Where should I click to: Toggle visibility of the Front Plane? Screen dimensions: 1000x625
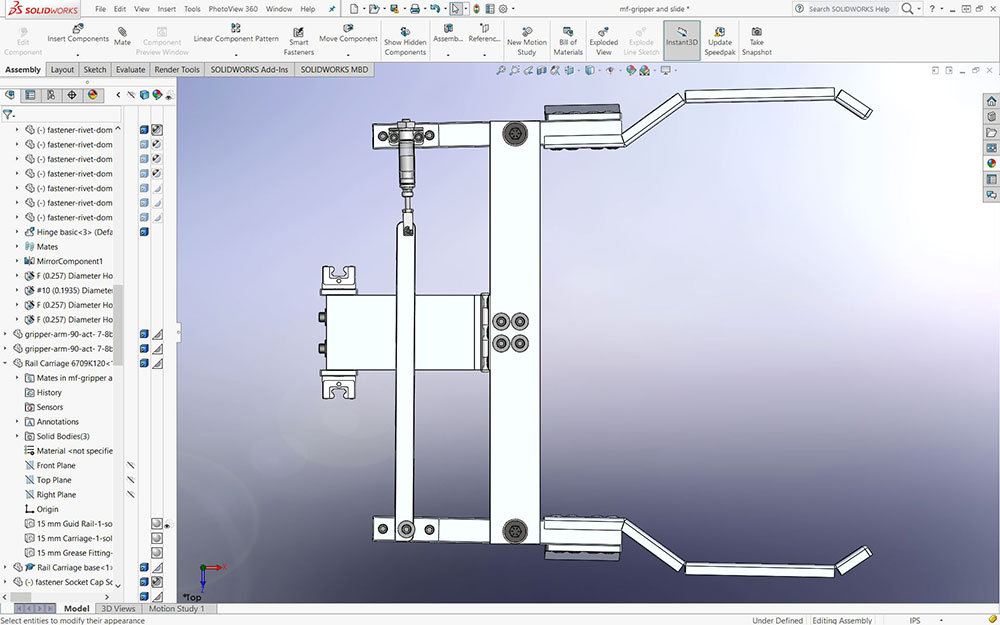tap(131, 465)
